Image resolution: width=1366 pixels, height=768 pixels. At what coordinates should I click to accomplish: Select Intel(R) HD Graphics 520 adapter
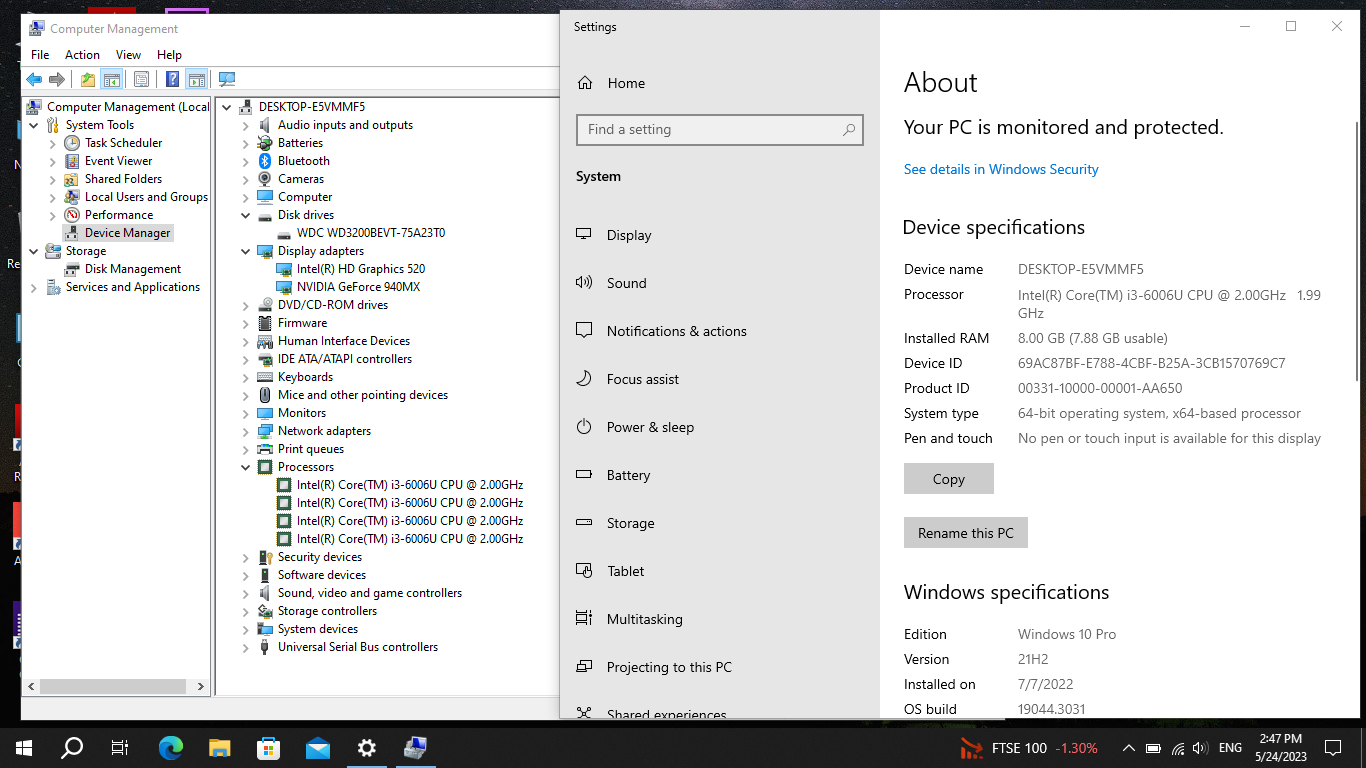(360, 269)
